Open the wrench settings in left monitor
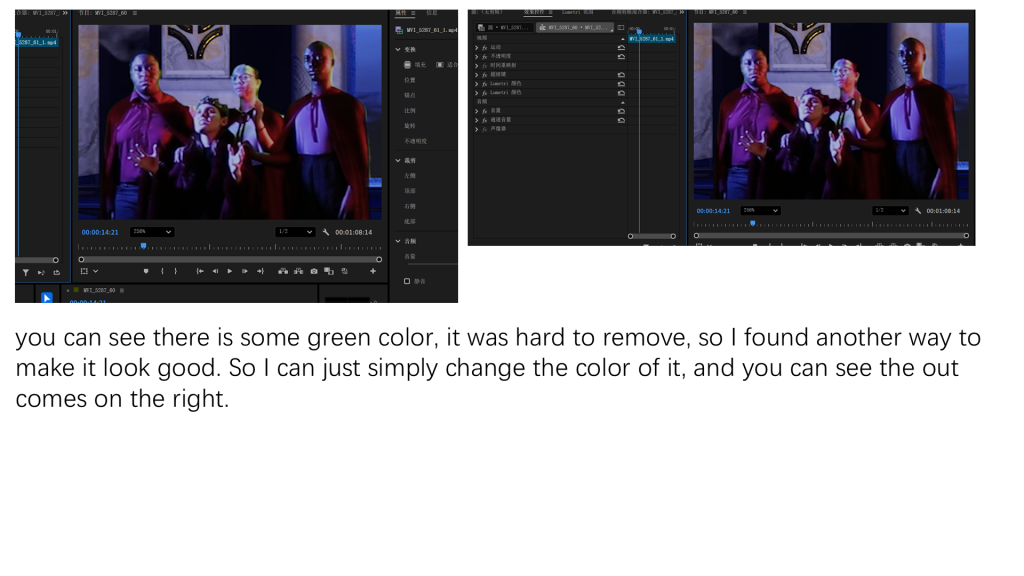The width and height of the screenshot is (1024, 576). [x=326, y=232]
